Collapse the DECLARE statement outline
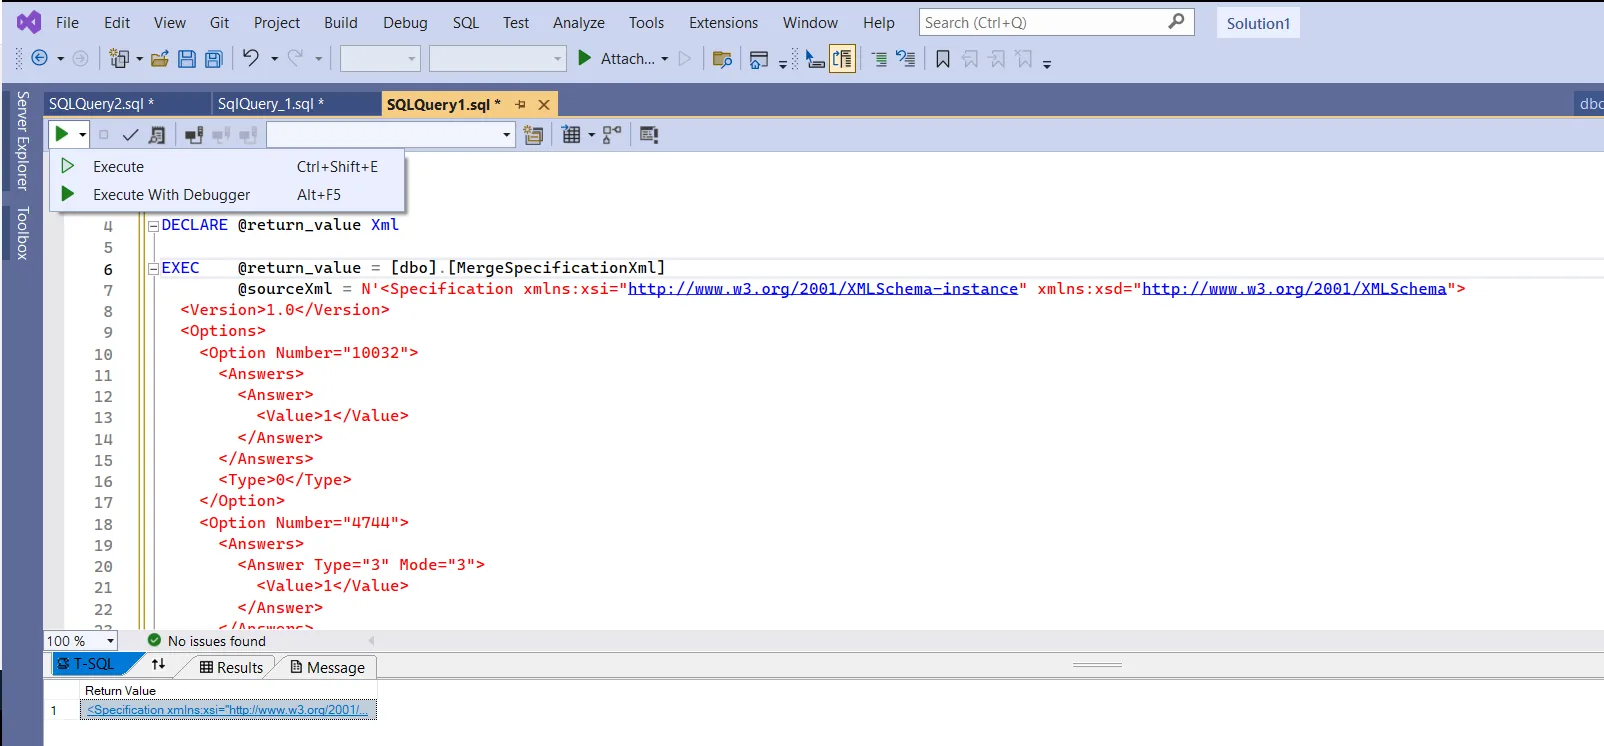The width and height of the screenshot is (1604, 746). (x=154, y=226)
